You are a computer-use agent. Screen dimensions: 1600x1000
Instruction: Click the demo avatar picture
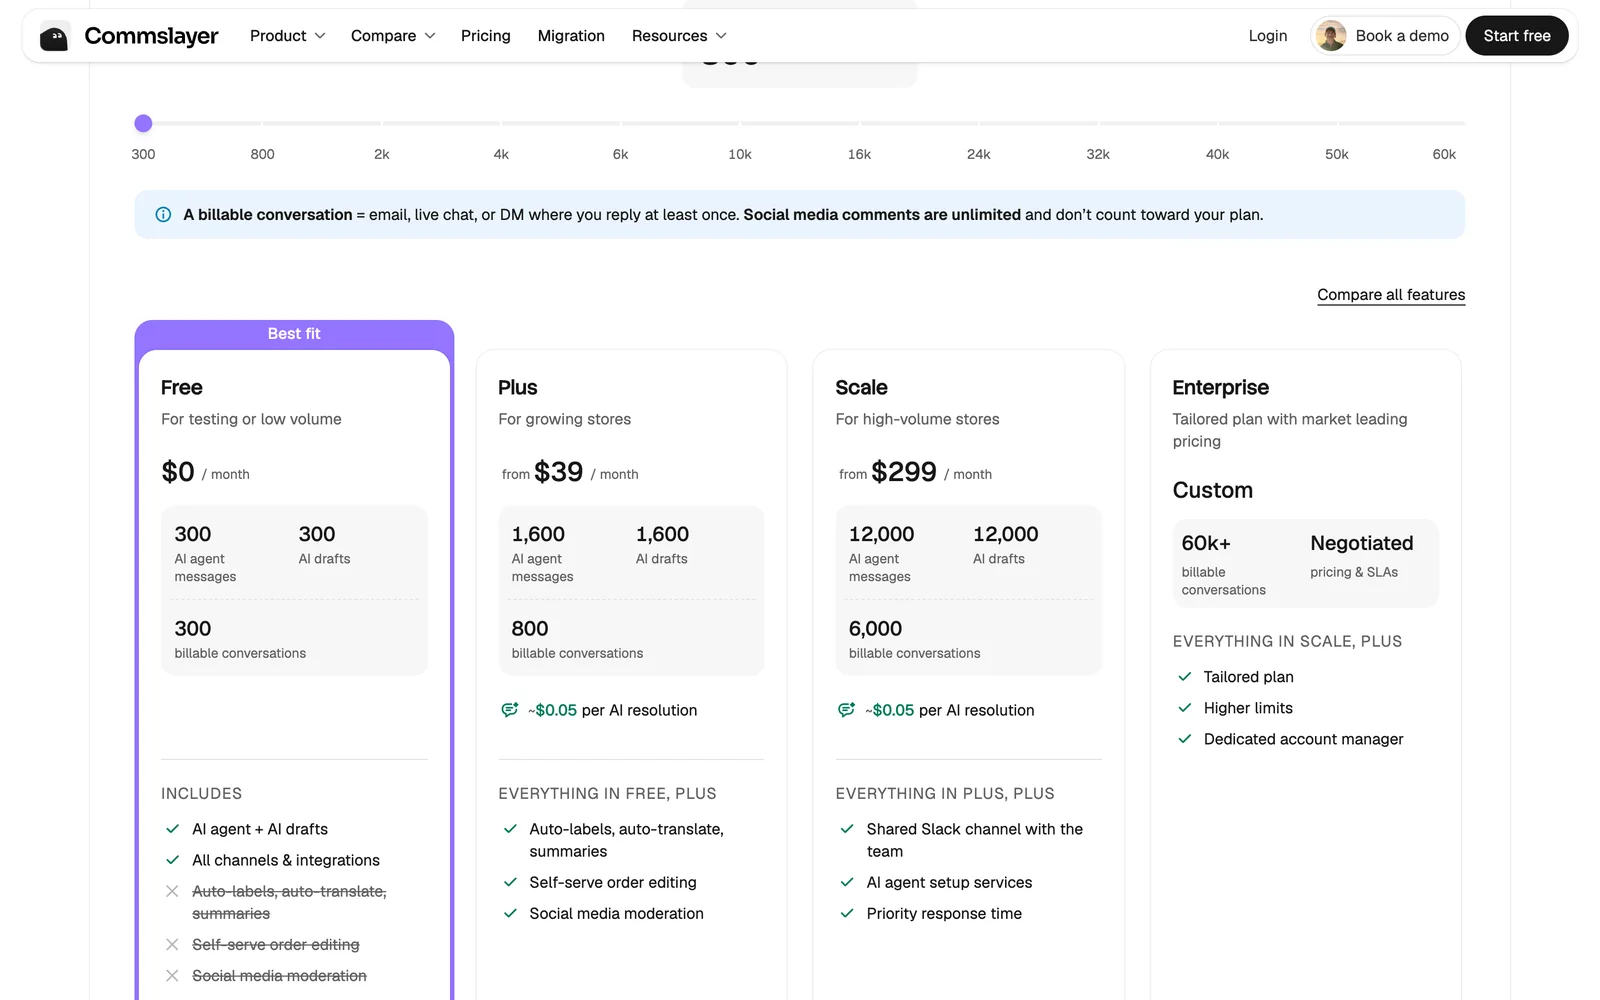coord(1331,36)
